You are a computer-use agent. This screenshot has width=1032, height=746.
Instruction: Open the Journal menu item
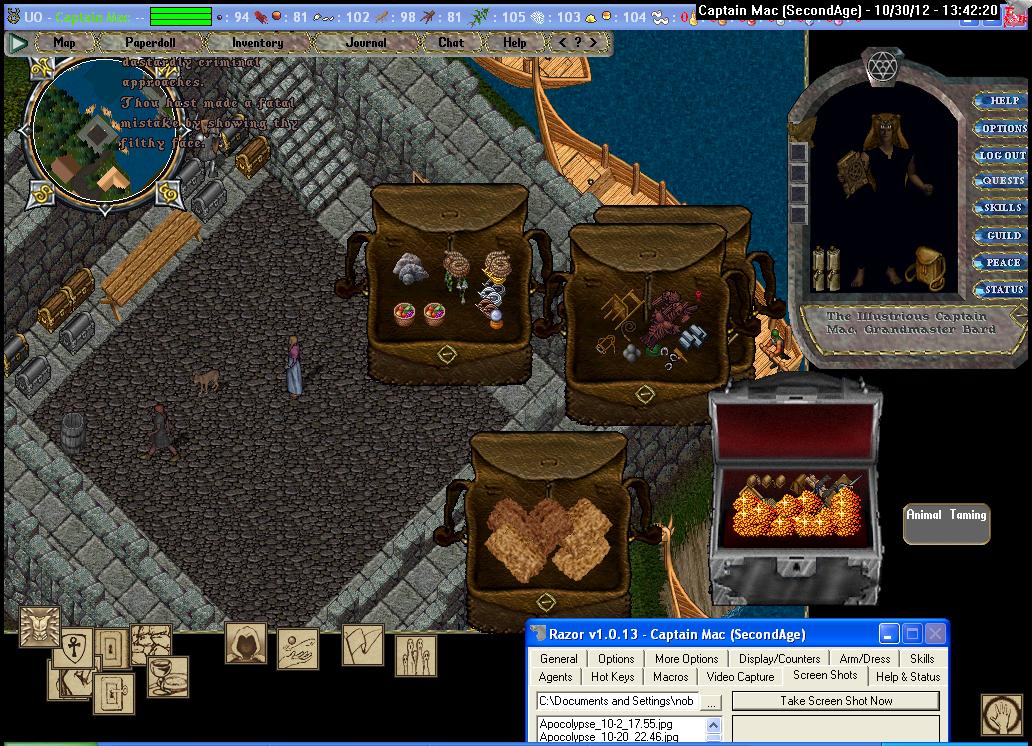point(365,43)
